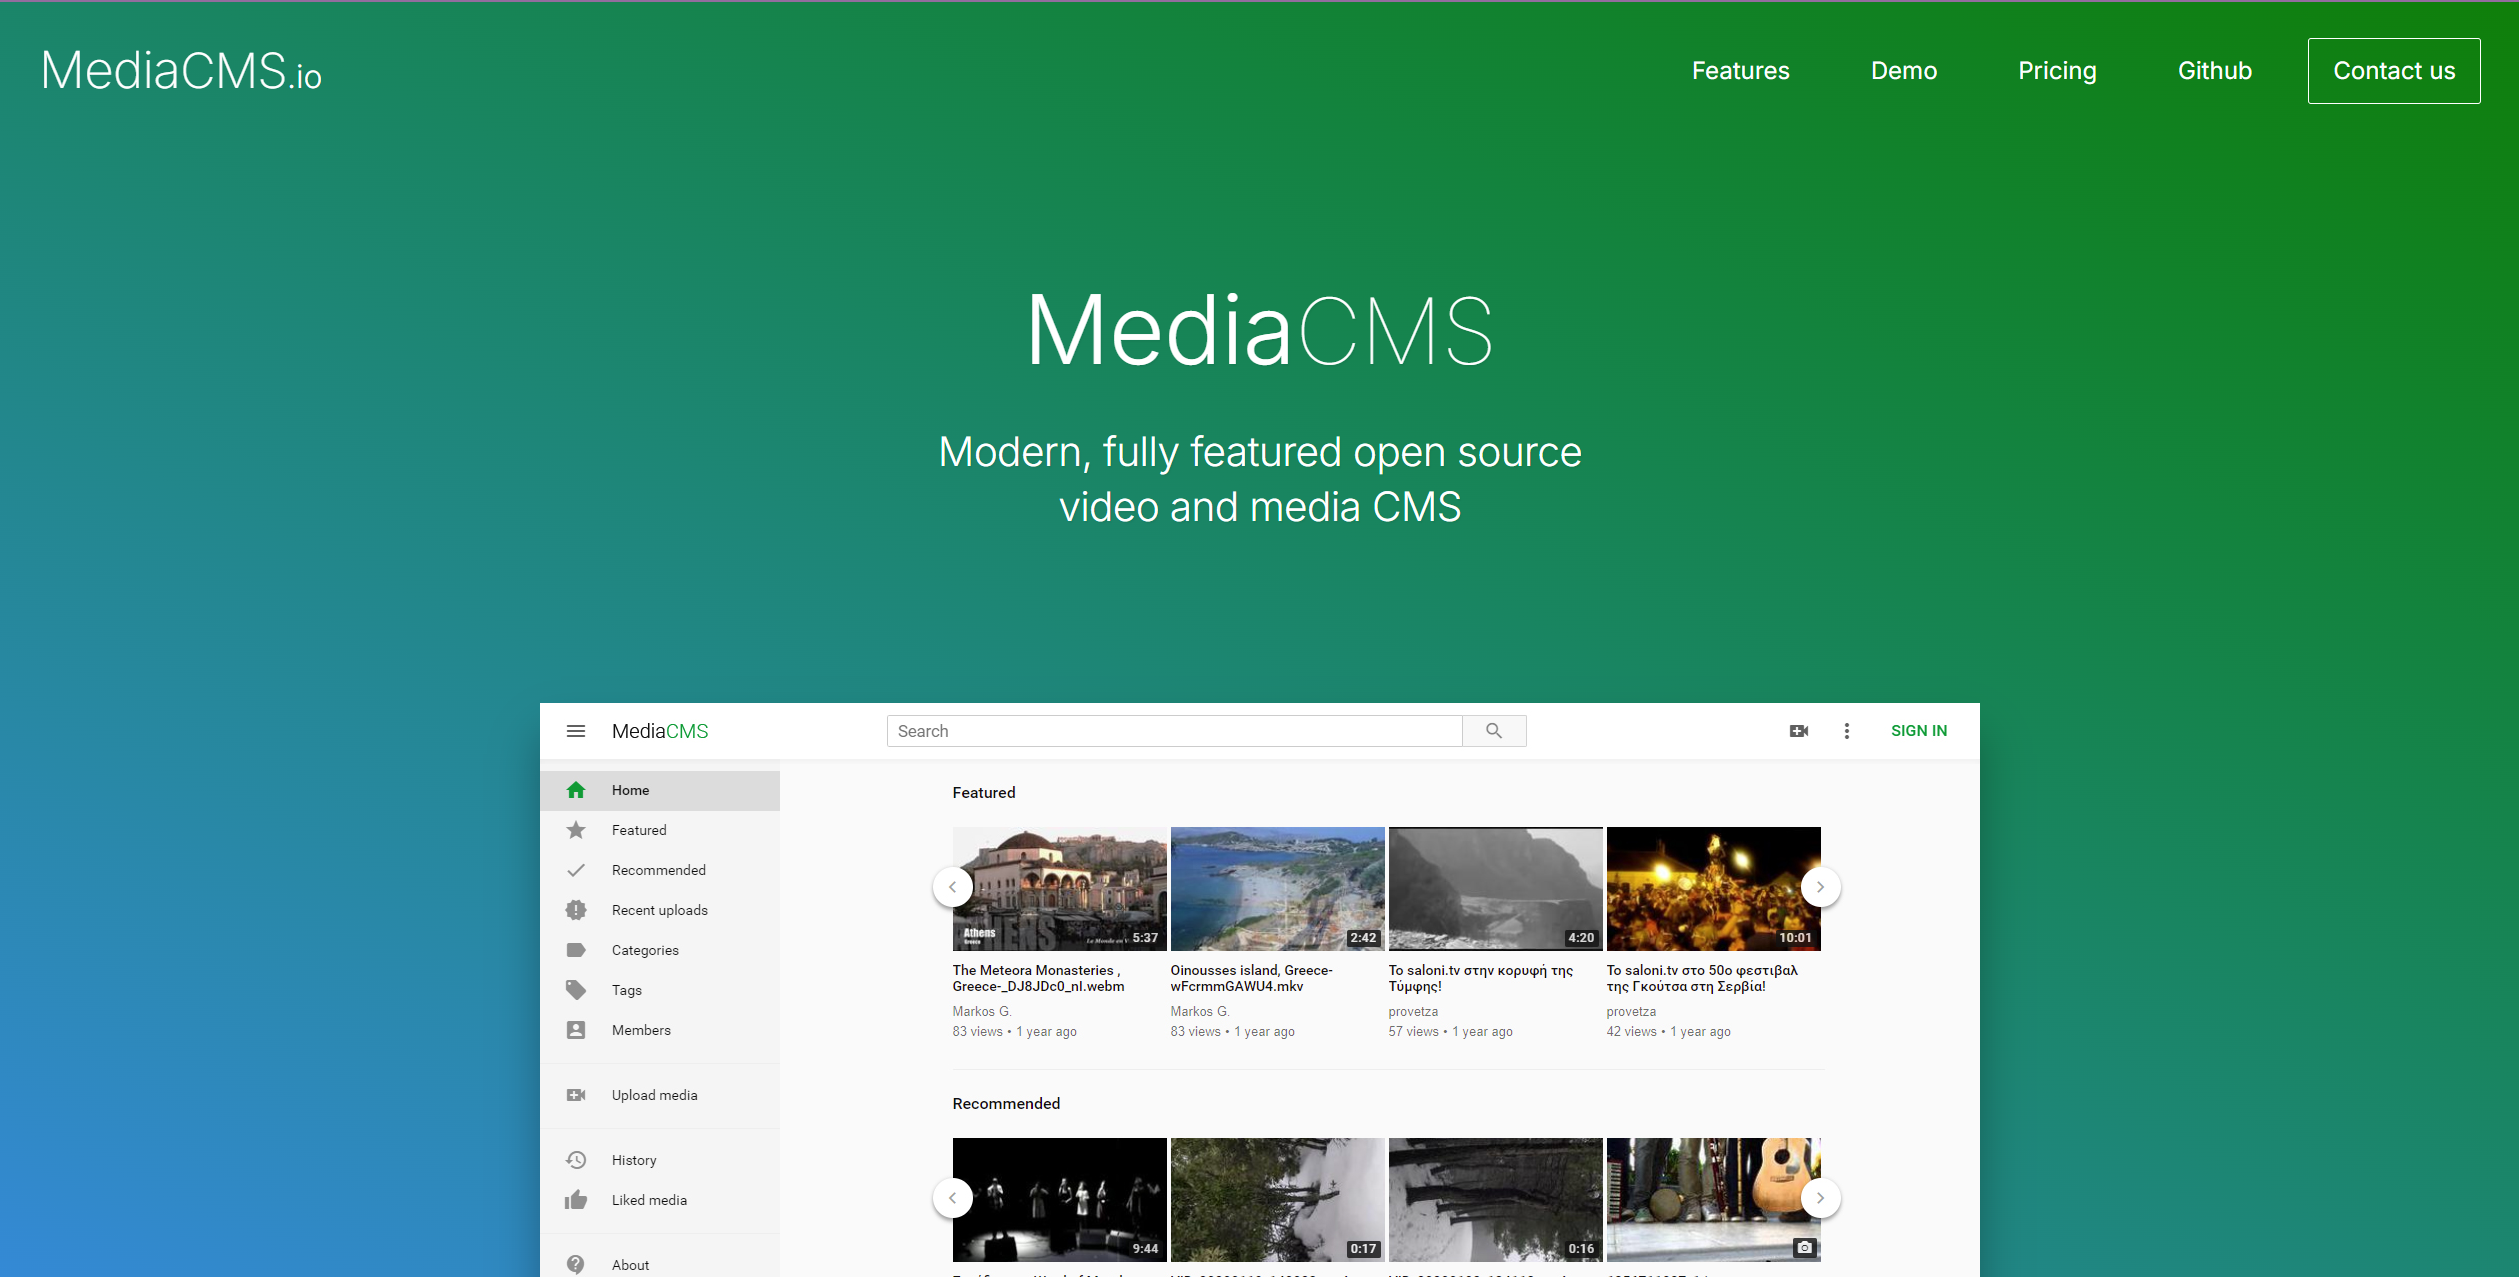2519x1277 pixels.
Task: Advance Featured carousel with right arrow
Action: tap(1820, 887)
